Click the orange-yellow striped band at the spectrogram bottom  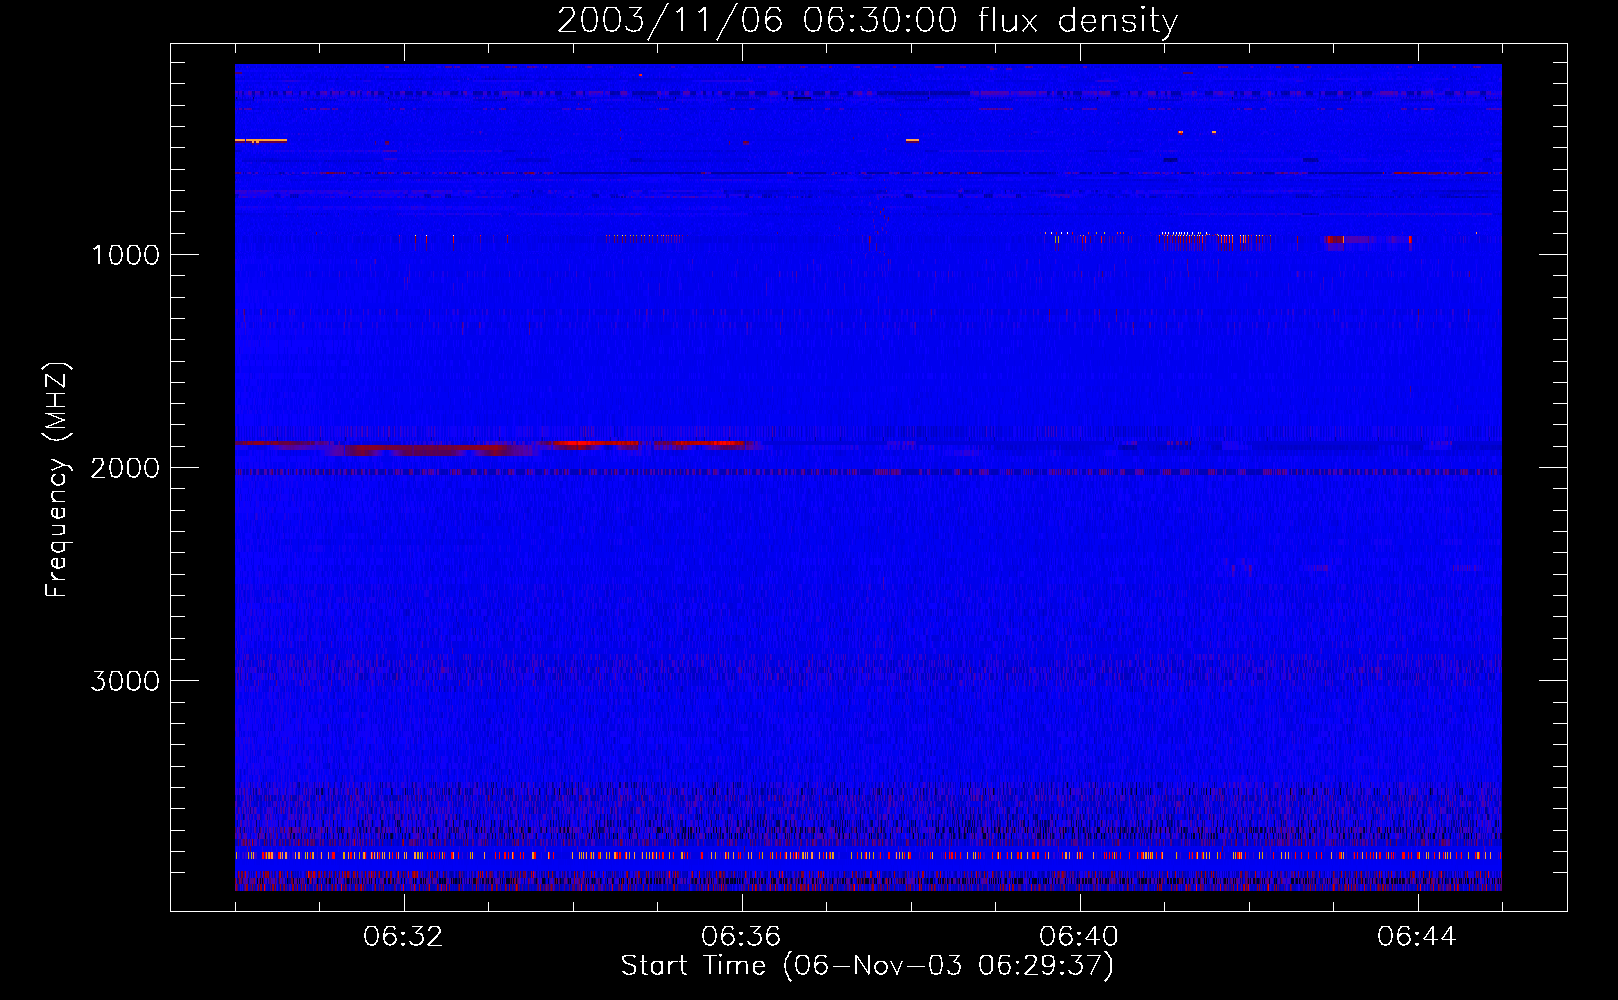click(868, 856)
